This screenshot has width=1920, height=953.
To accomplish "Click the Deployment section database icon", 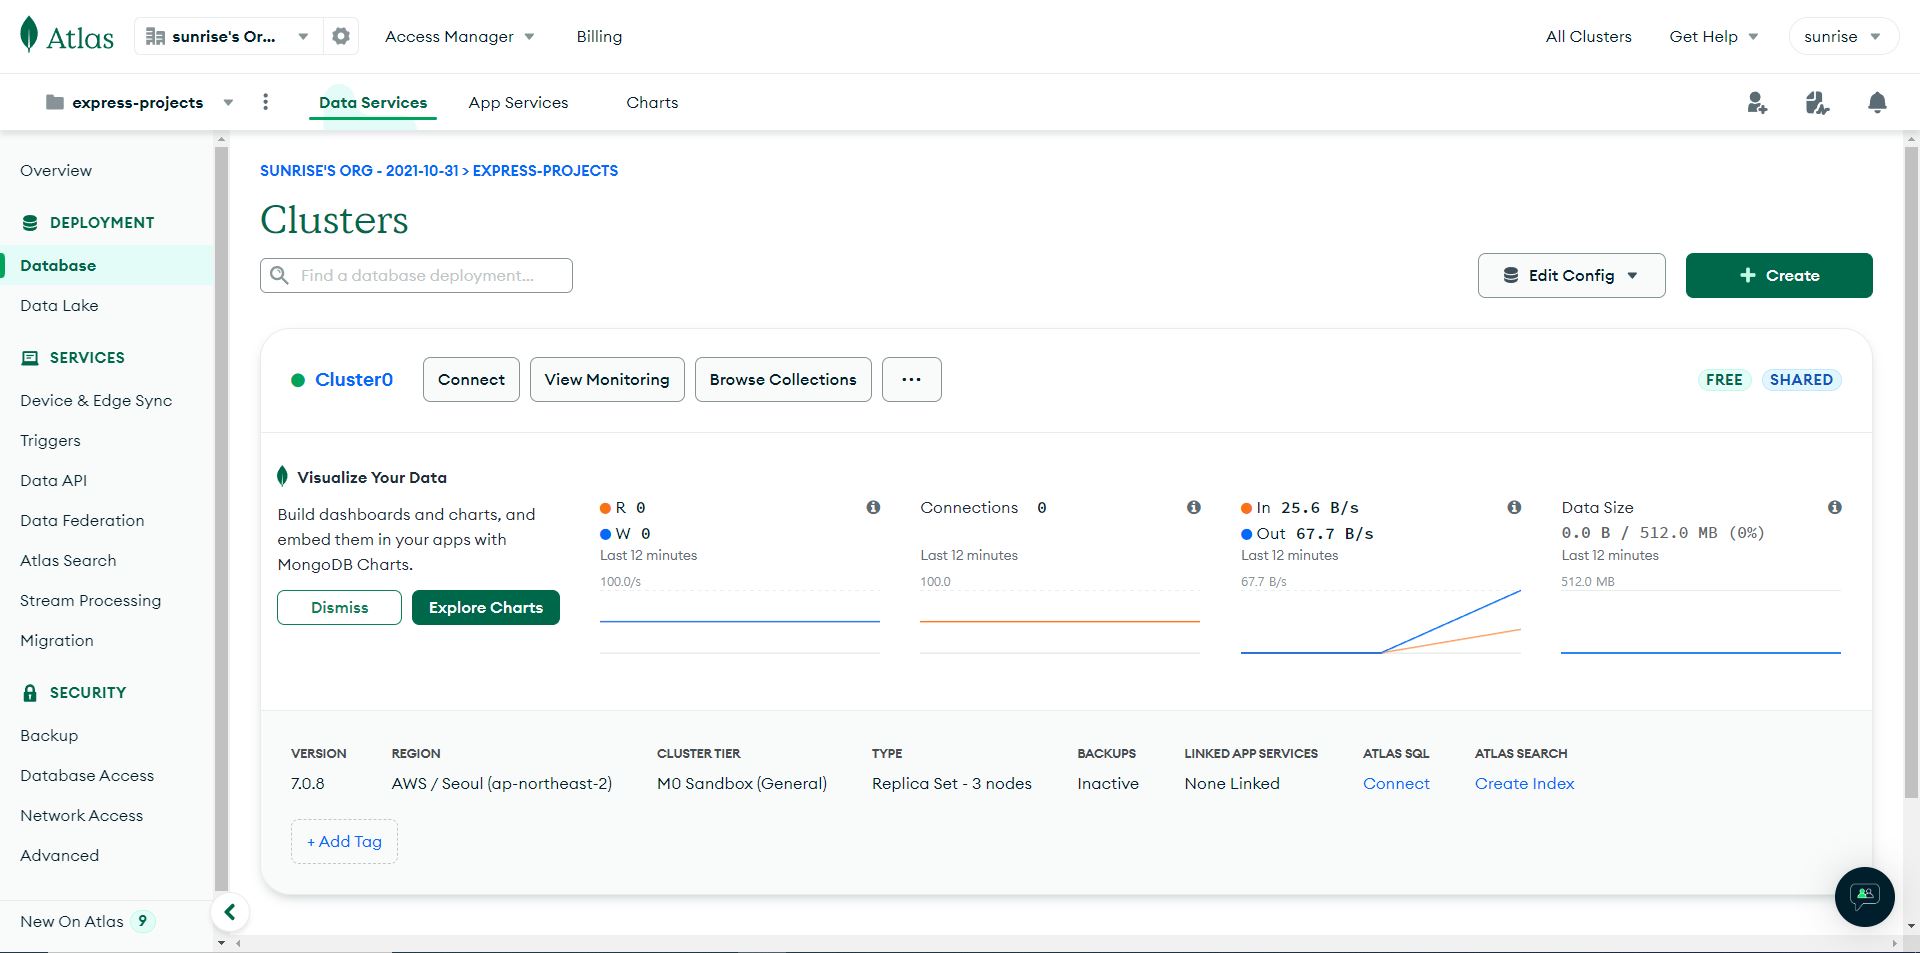I will pyautogui.click(x=30, y=223).
